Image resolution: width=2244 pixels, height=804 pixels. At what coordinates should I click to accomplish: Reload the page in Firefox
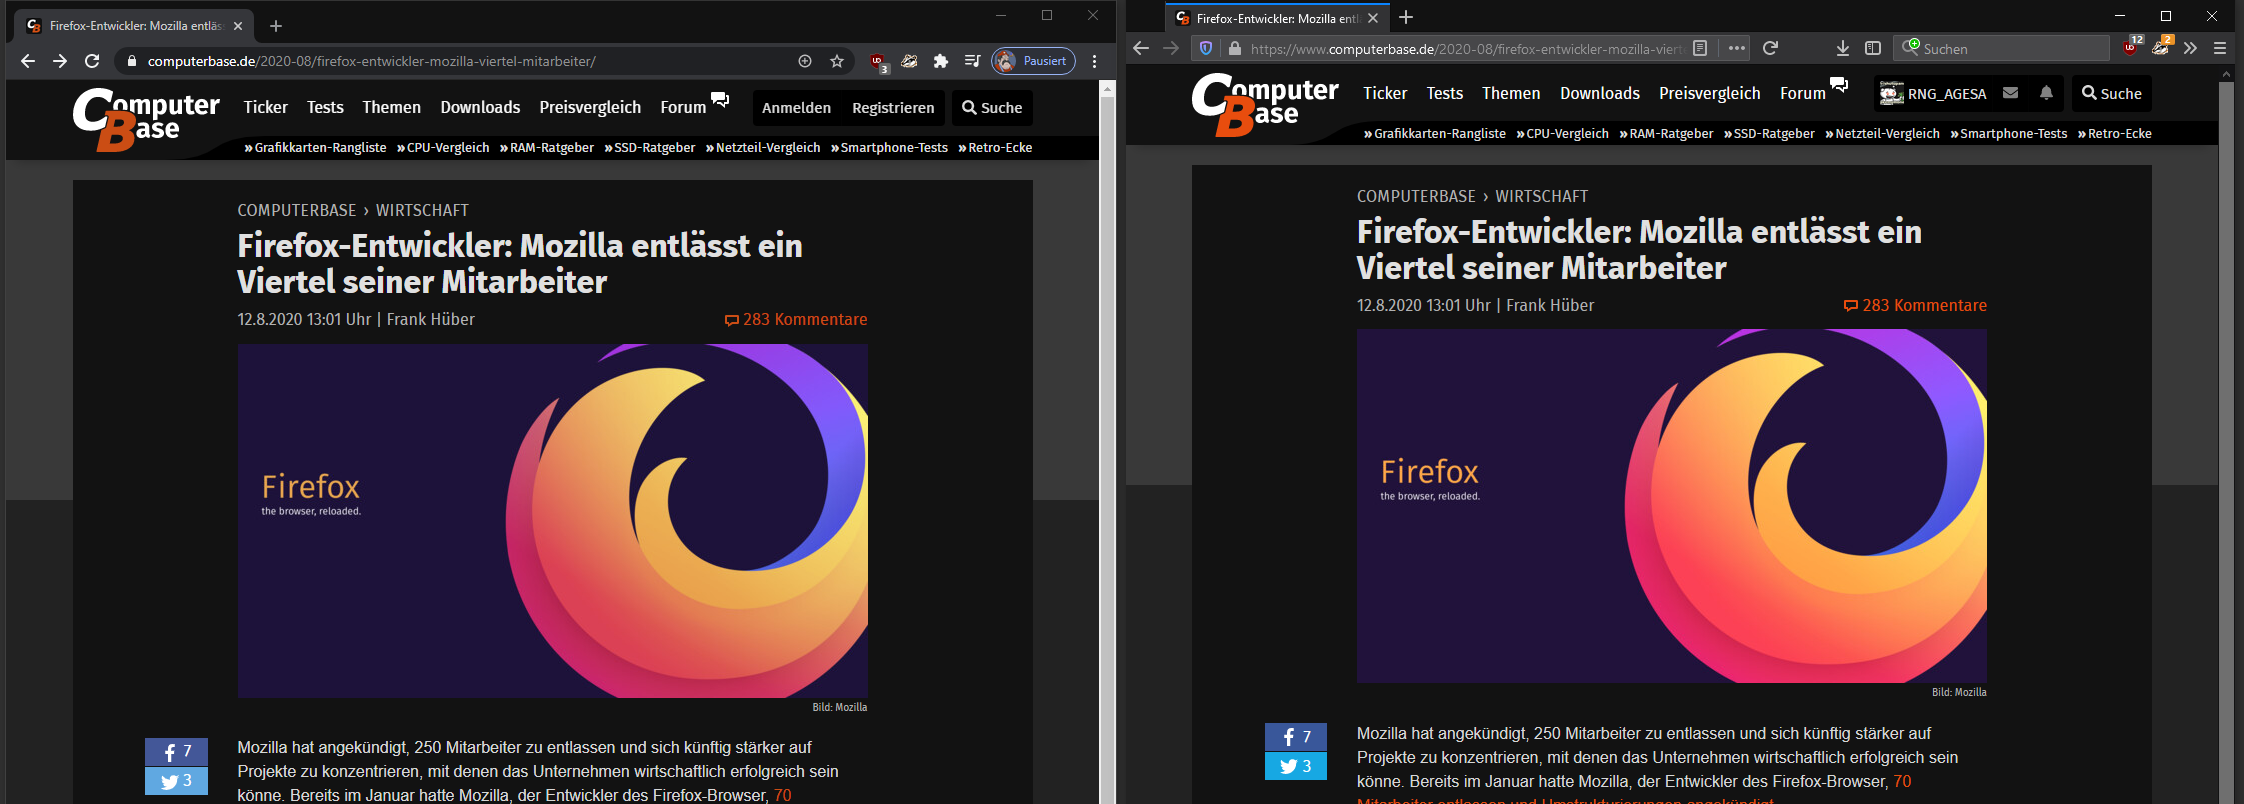pos(1770,48)
